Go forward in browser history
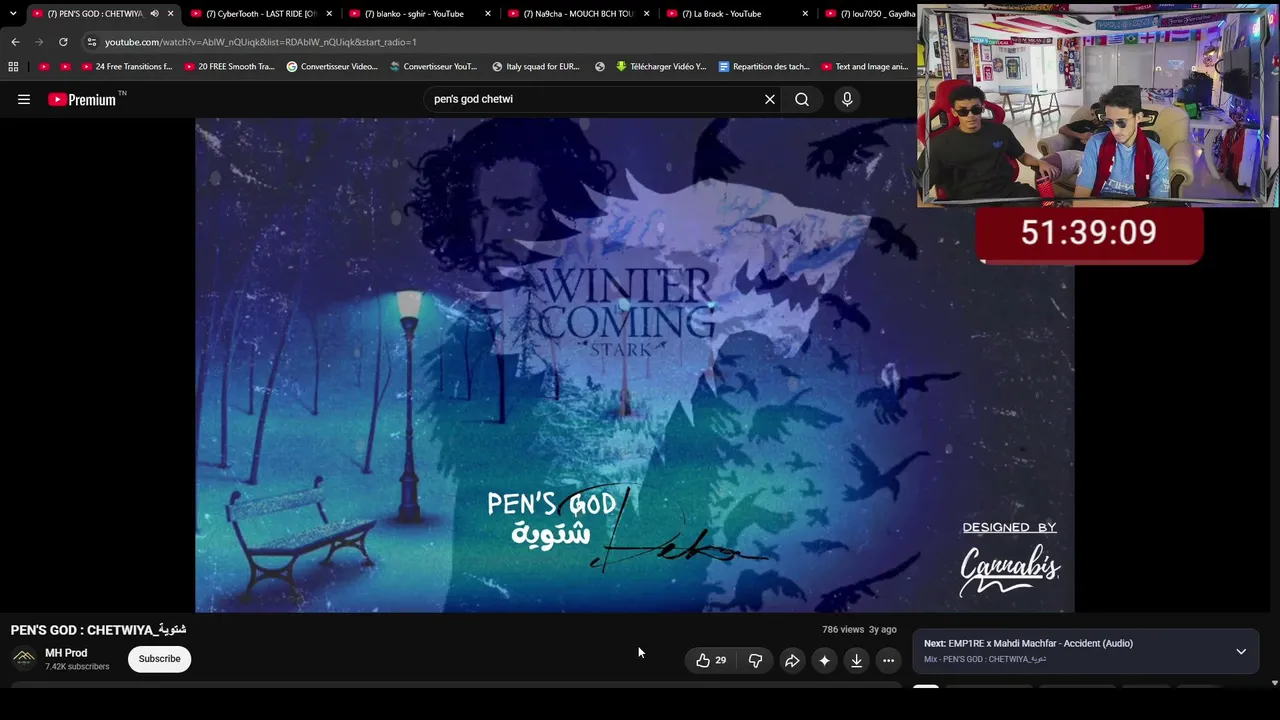The height and width of the screenshot is (720, 1280). coord(39,42)
